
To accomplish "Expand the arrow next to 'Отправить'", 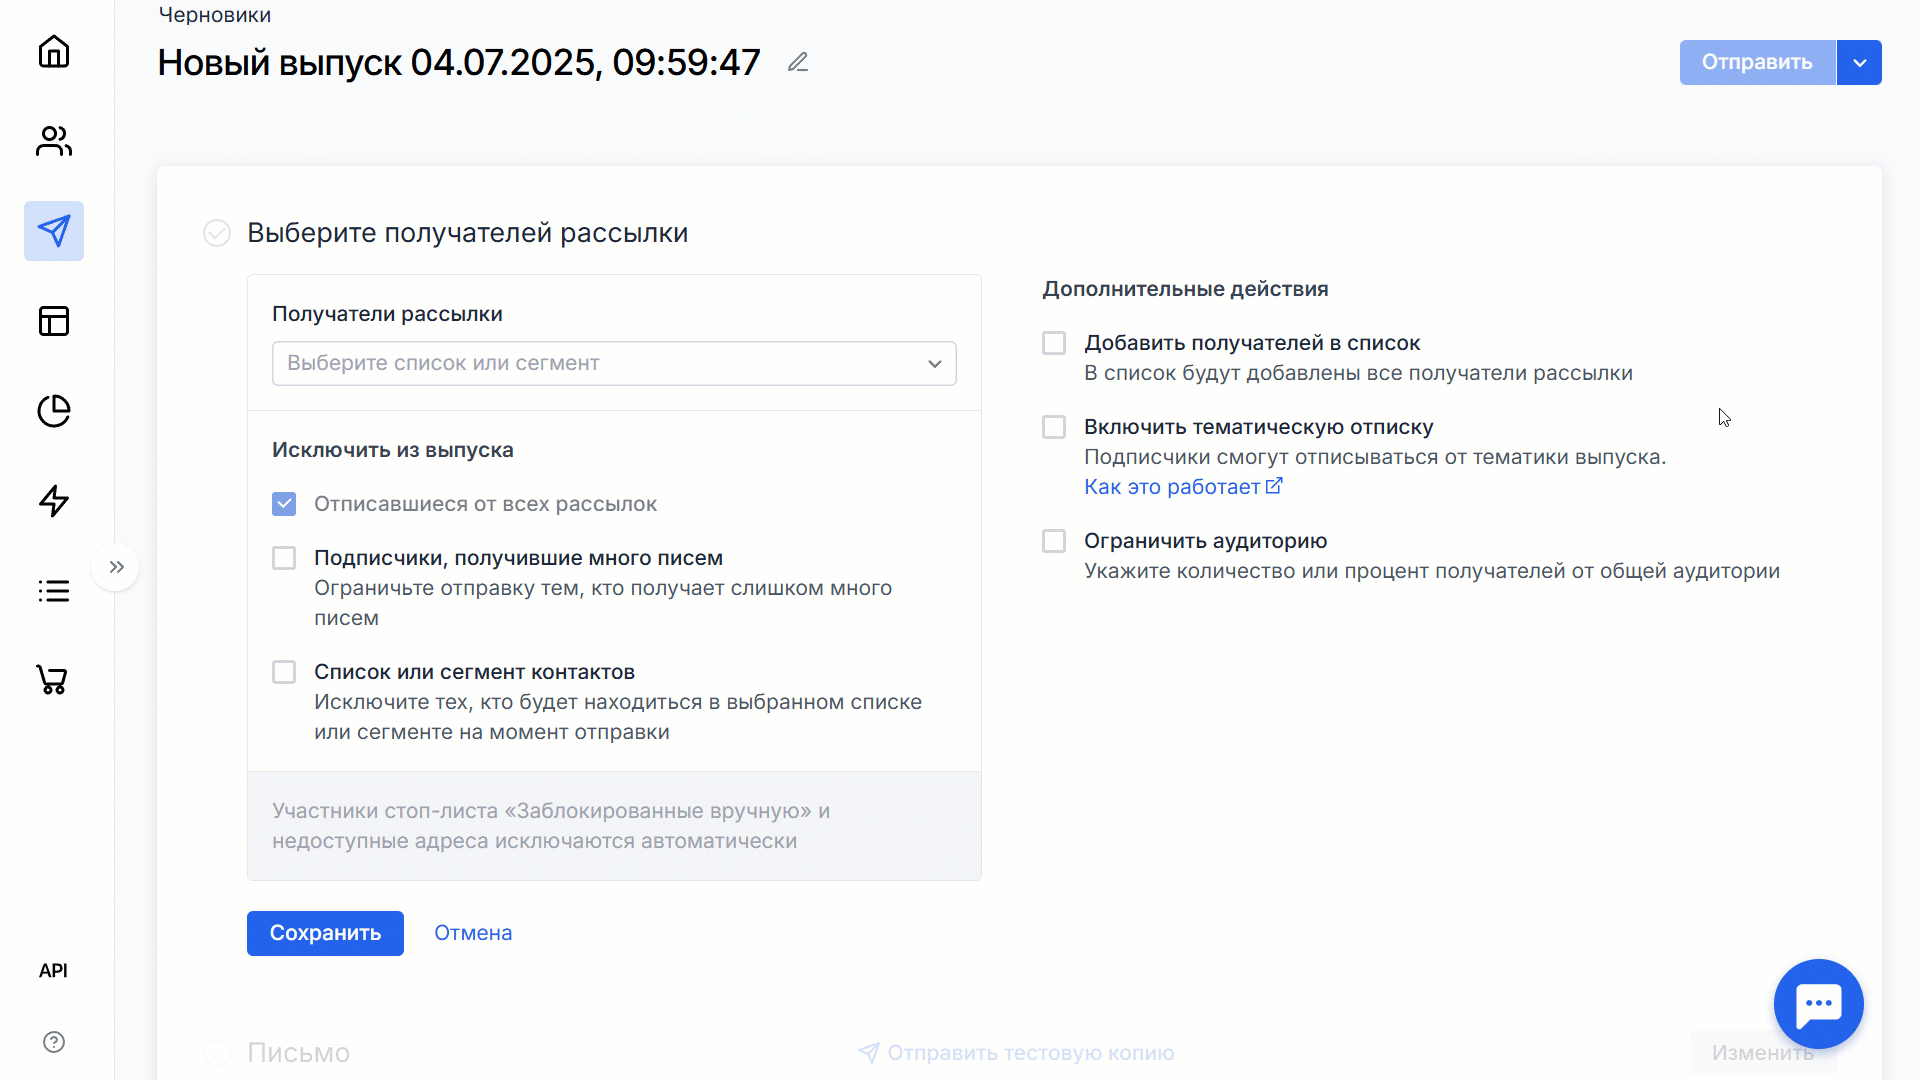I will pos(1859,63).
